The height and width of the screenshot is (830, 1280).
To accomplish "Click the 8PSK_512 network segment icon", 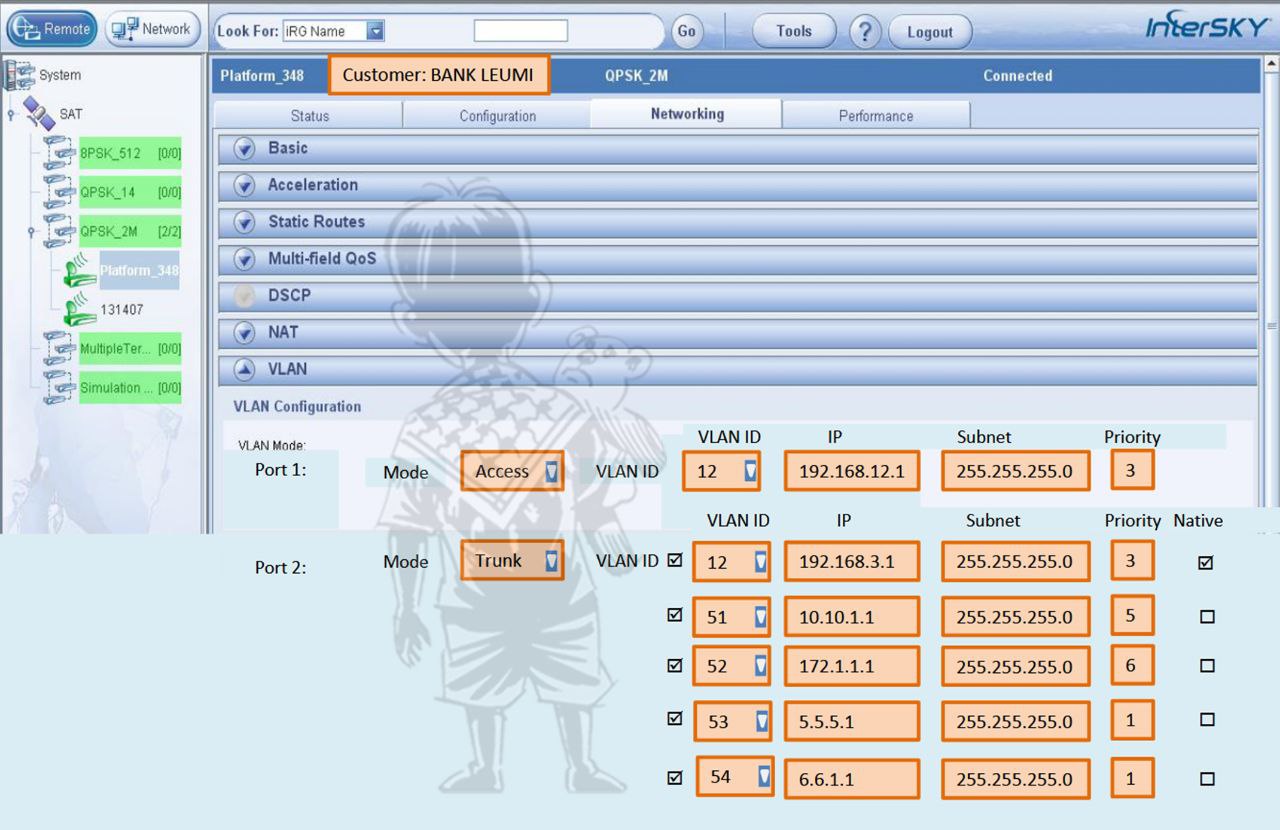I will point(62,154).
